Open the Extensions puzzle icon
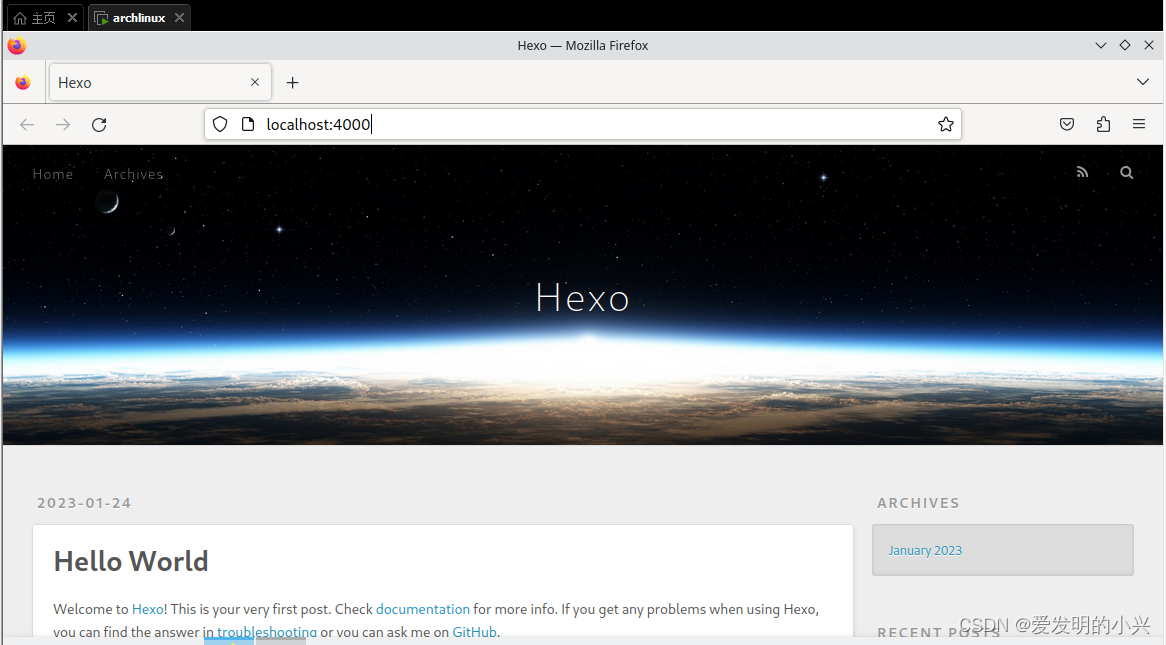The image size is (1166, 645). coord(1103,124)
